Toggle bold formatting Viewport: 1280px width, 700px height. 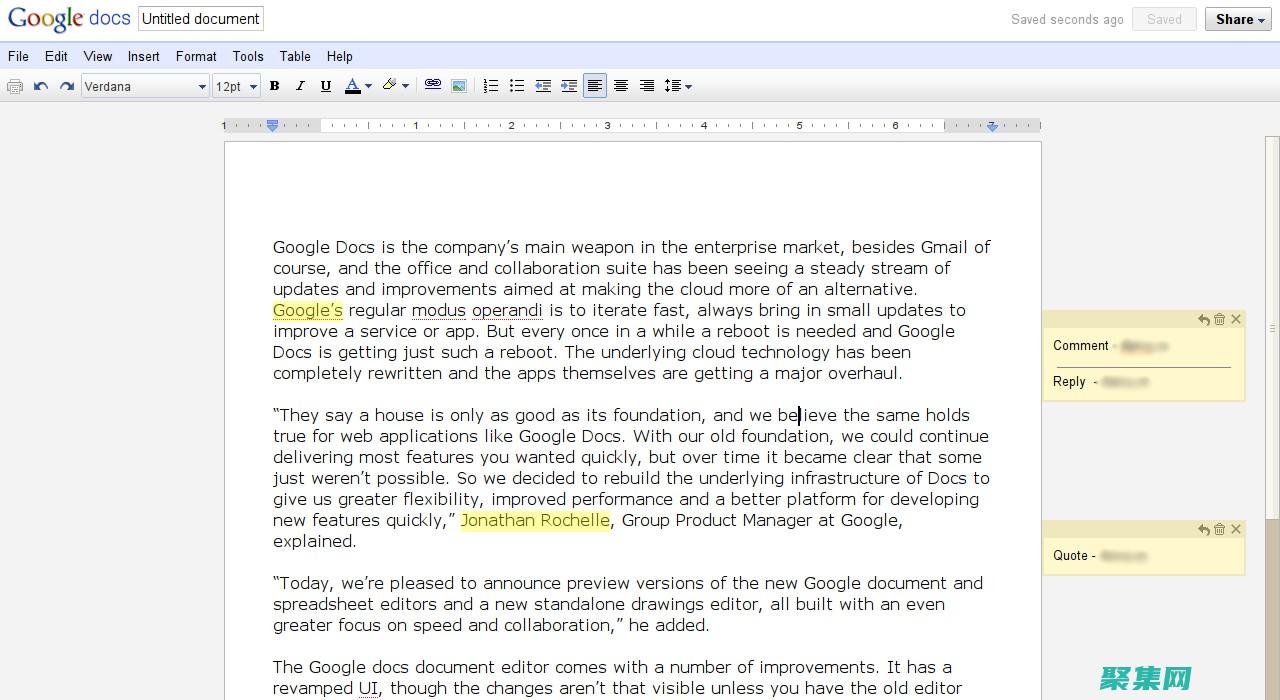pos(274,87)
